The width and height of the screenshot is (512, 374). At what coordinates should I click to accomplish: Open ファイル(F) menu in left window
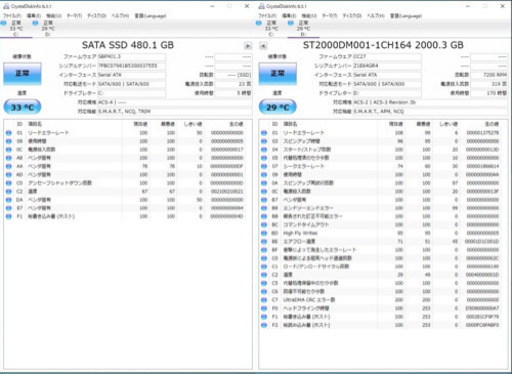pyautogui.click(x=12, y=16)
